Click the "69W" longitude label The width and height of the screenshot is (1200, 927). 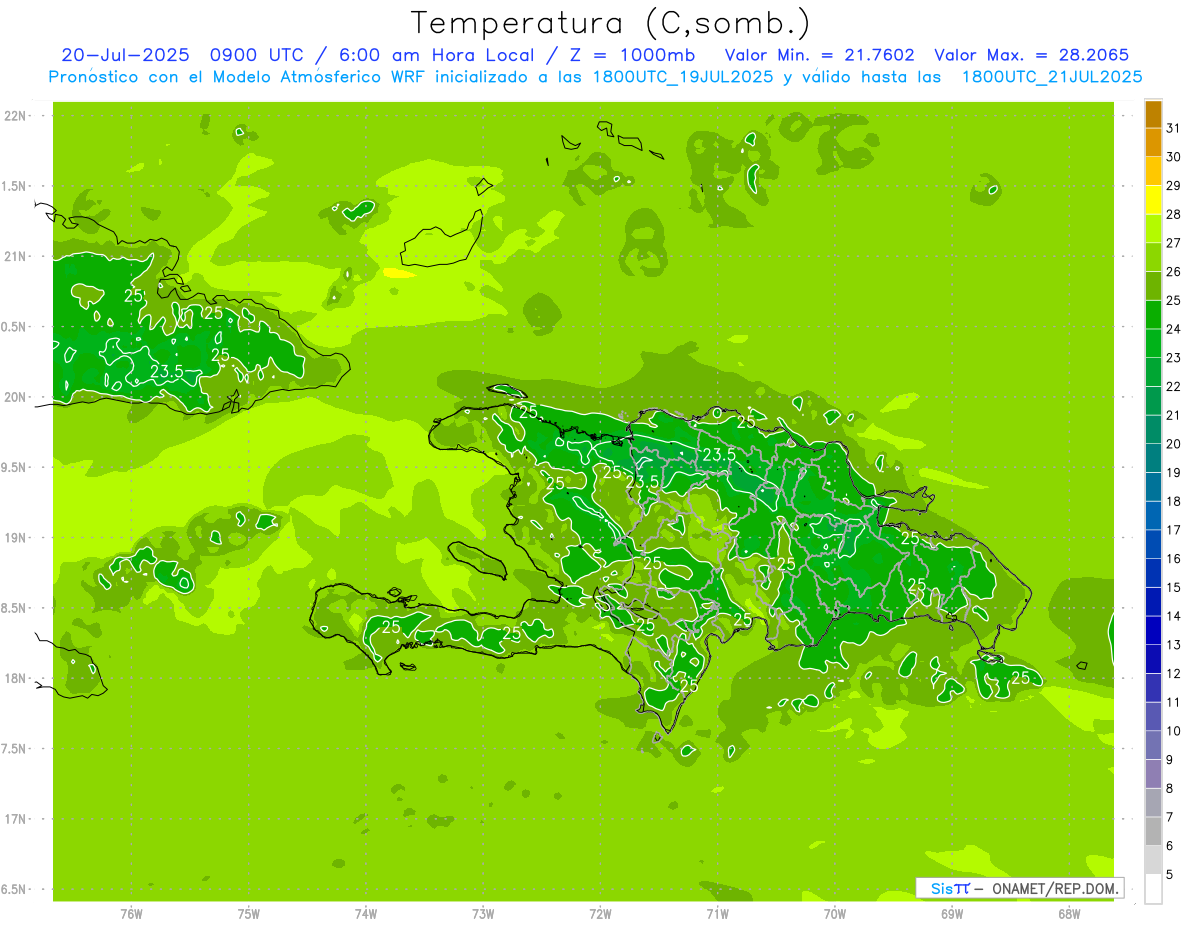[x=952, y=913]
